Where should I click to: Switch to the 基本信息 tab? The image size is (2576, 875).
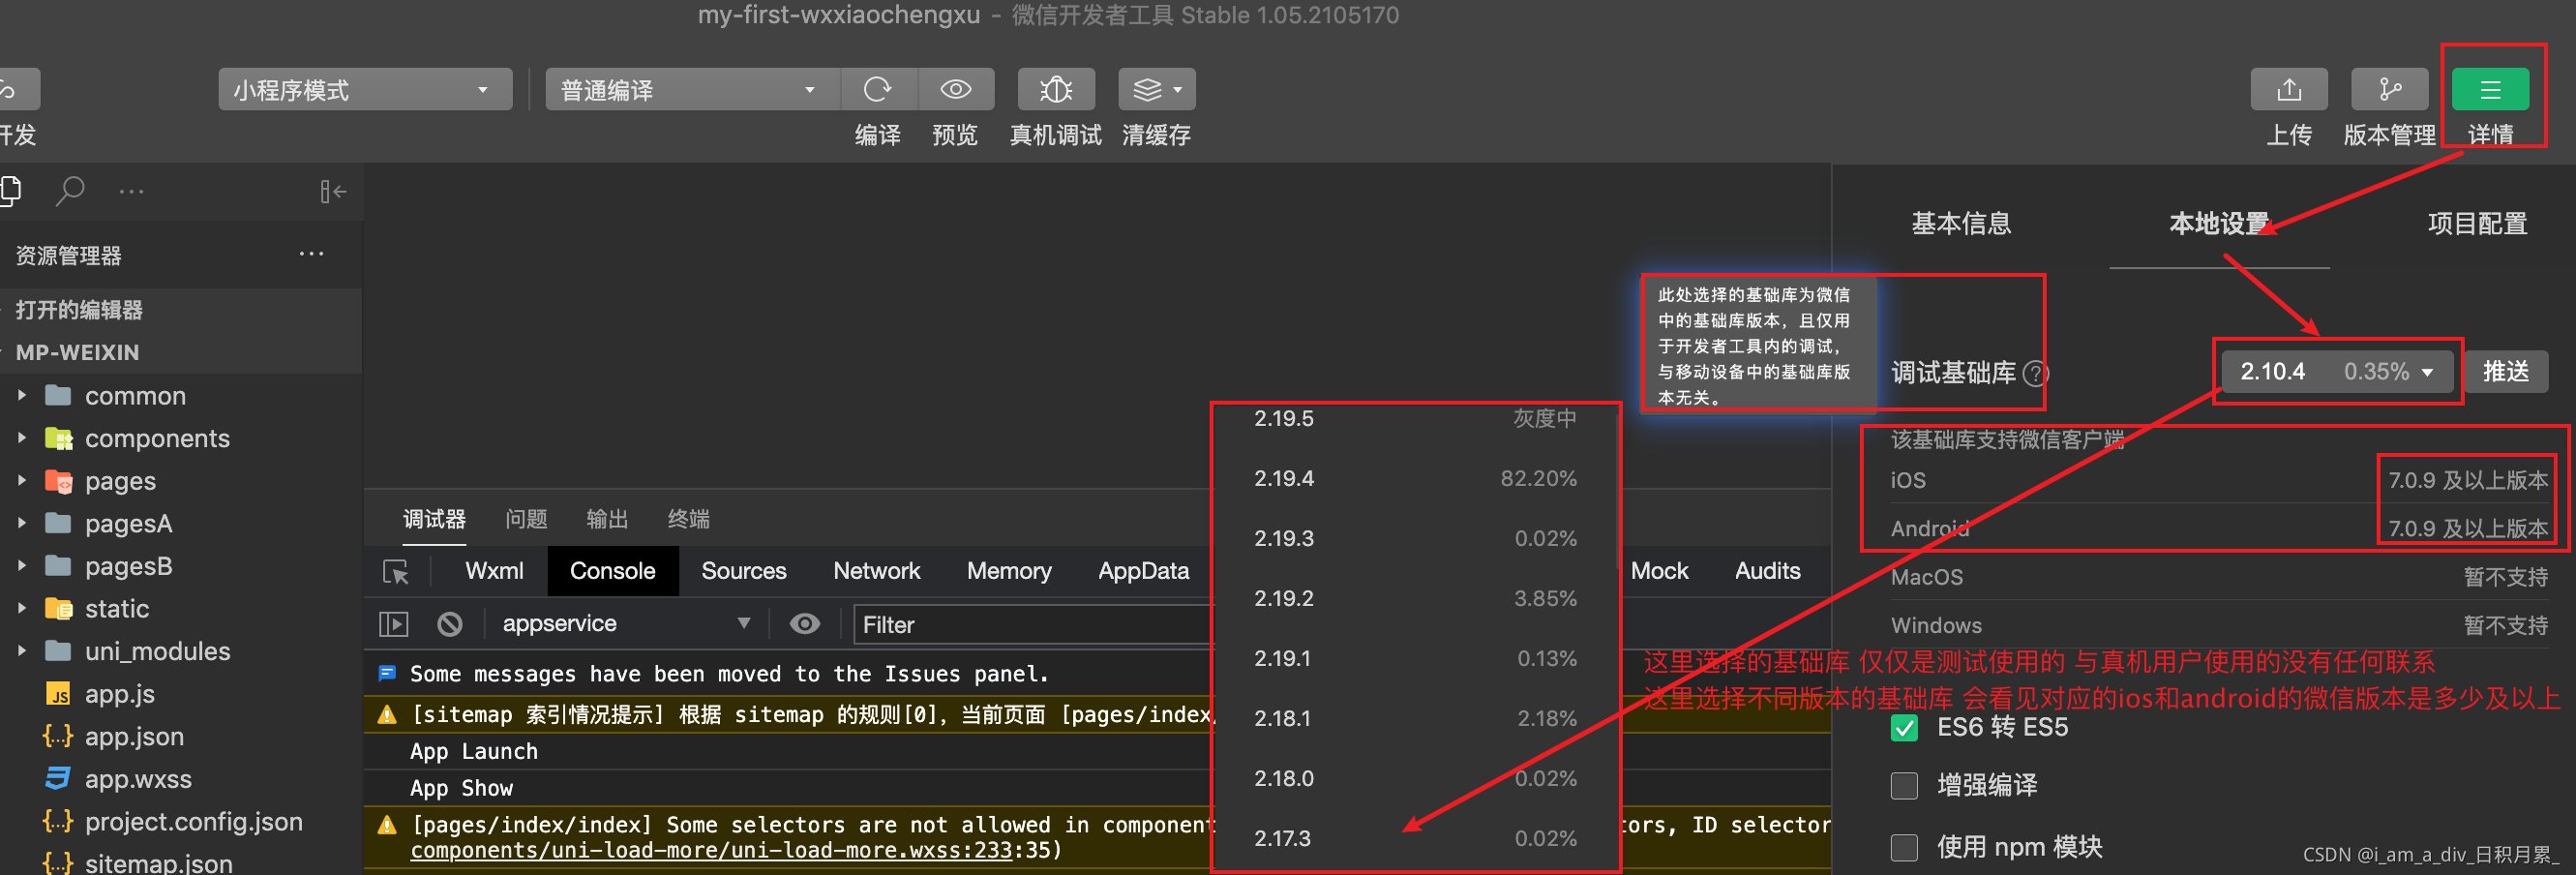click(1961, 223)
